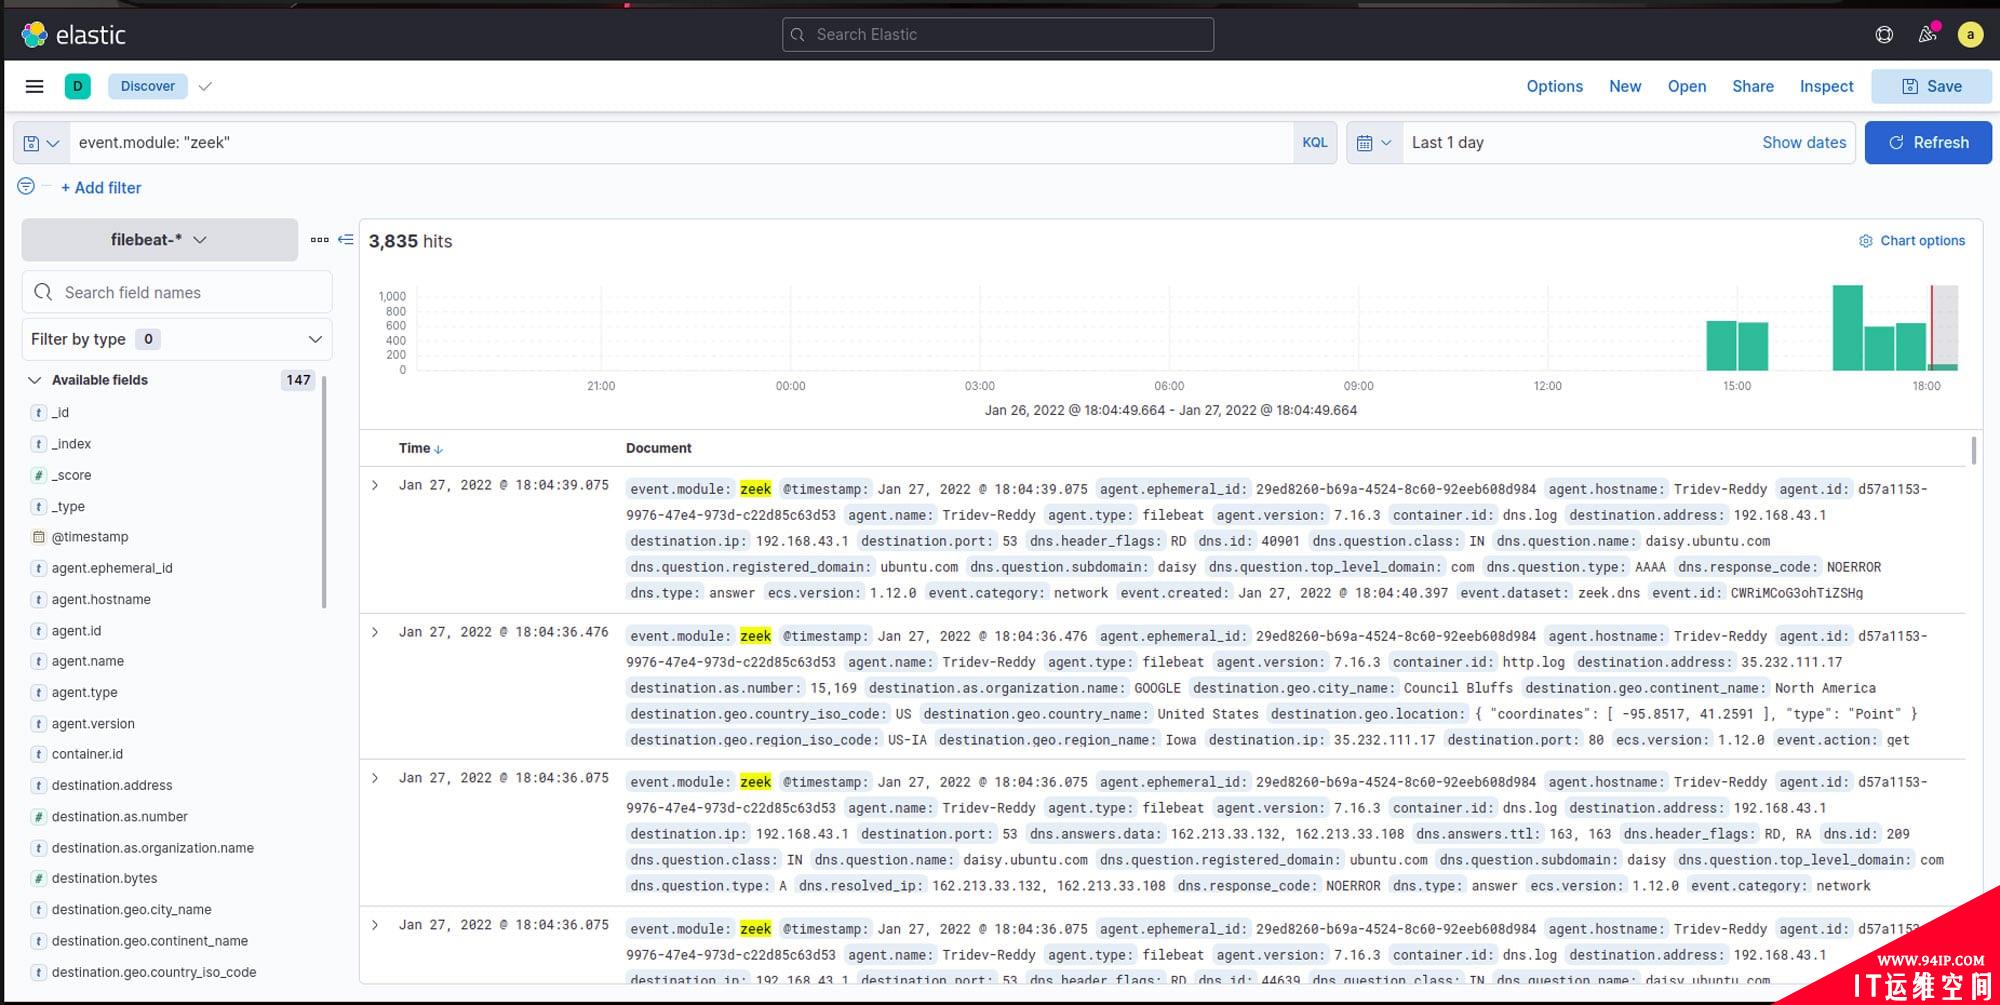This screenshot has height=1005, width=2000.
Task: Click the KQL query input box
Action: coord(680,143)
